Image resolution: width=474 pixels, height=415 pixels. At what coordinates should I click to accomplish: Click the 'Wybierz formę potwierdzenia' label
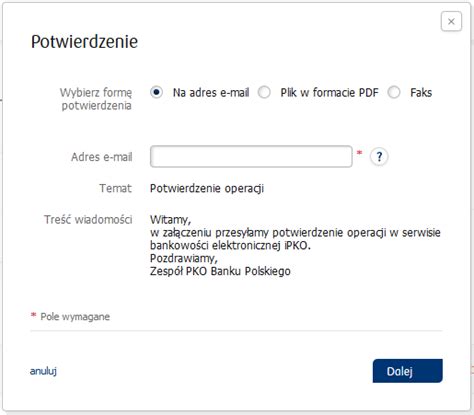(x=96, y=99)
